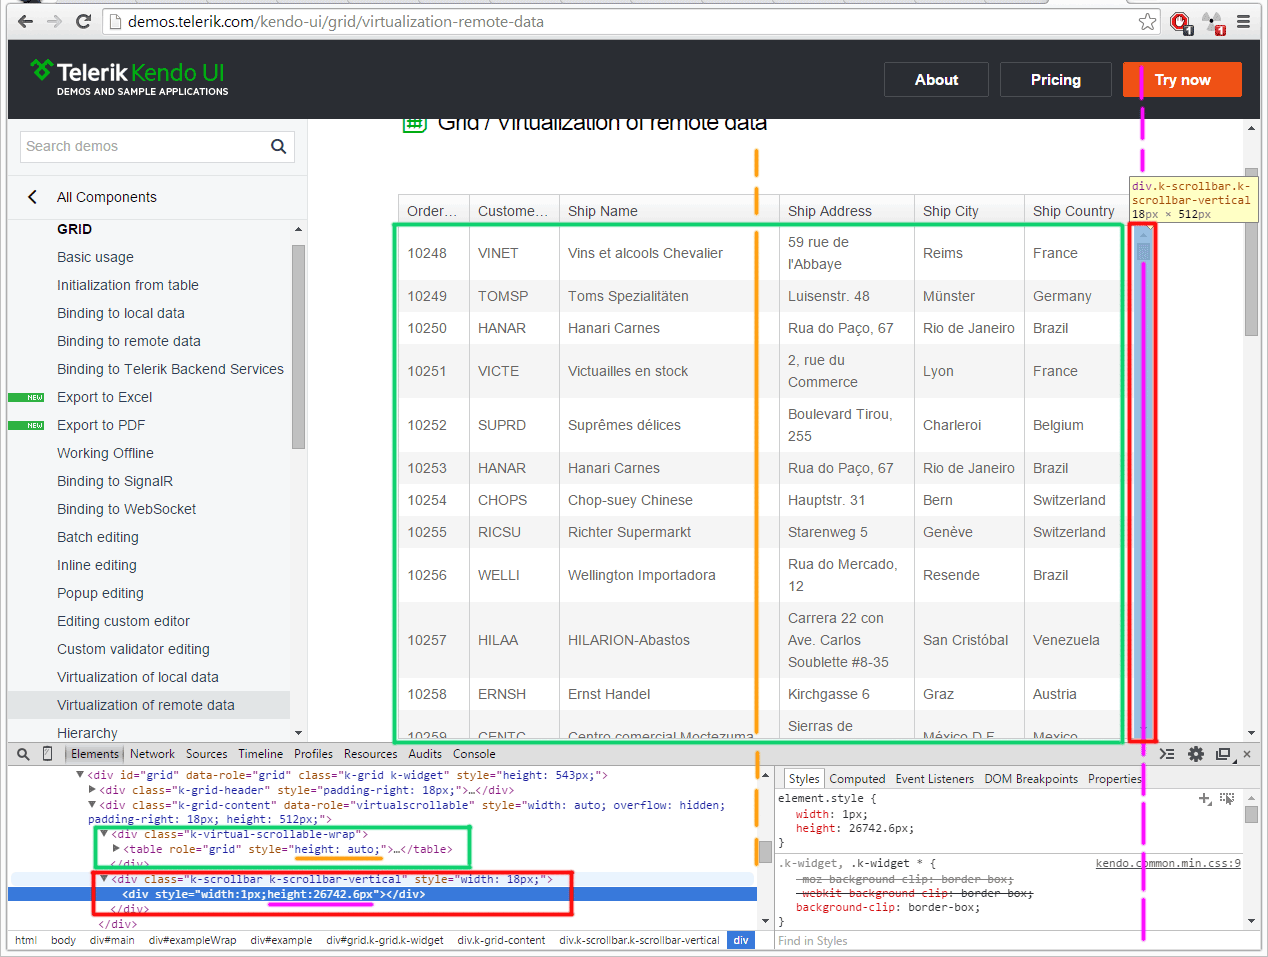Click the page icon left of the URL

115,21
